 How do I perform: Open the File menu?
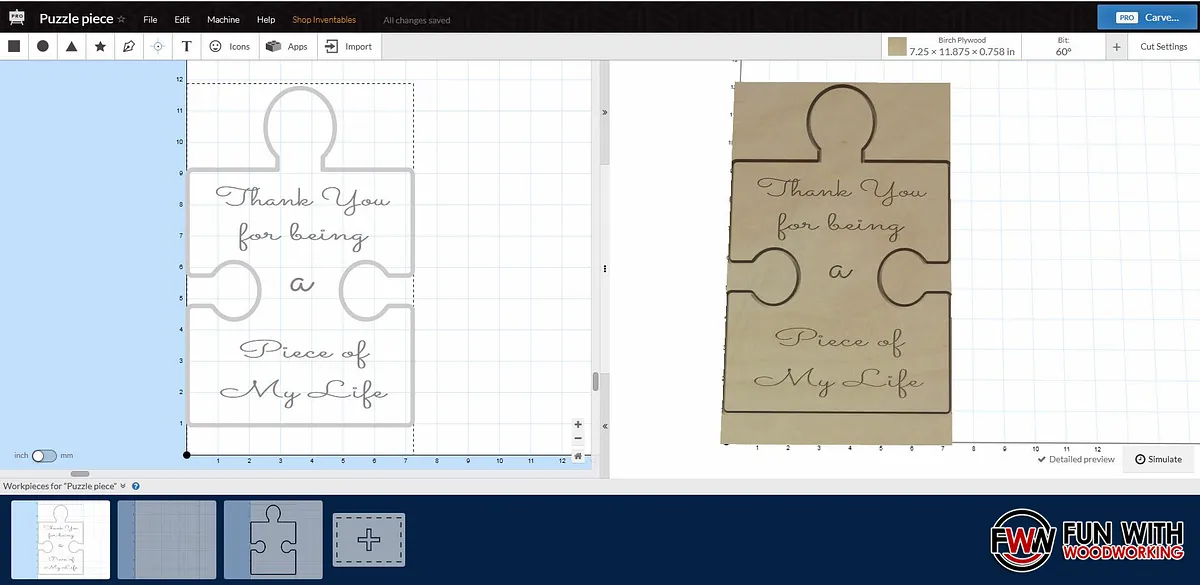150,19
